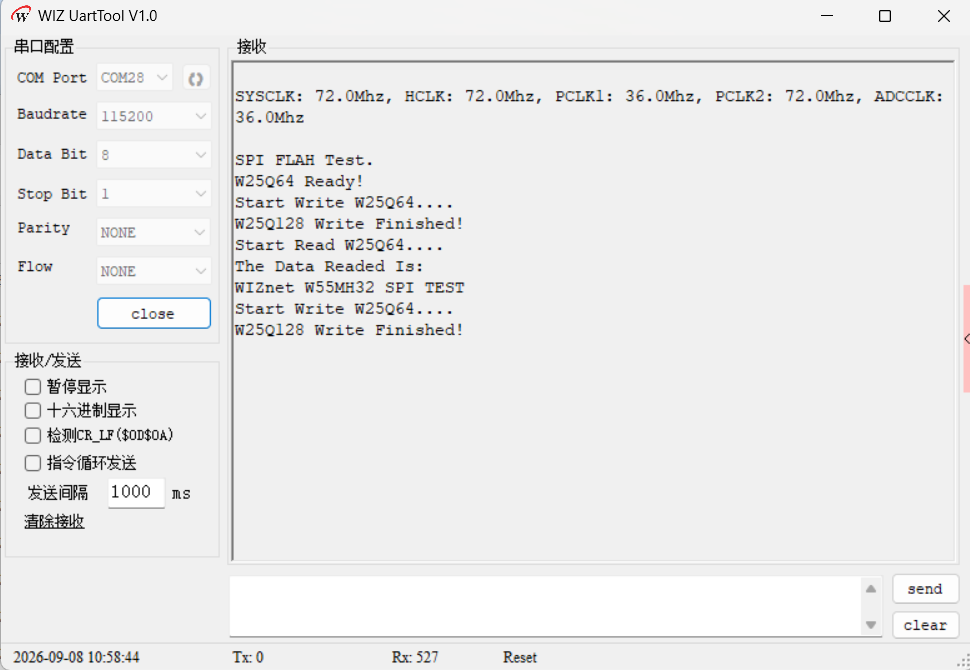The width and height of the screenshot is (970, 670).
Task: Minimize the UartTool window
Action: (826, 16)
